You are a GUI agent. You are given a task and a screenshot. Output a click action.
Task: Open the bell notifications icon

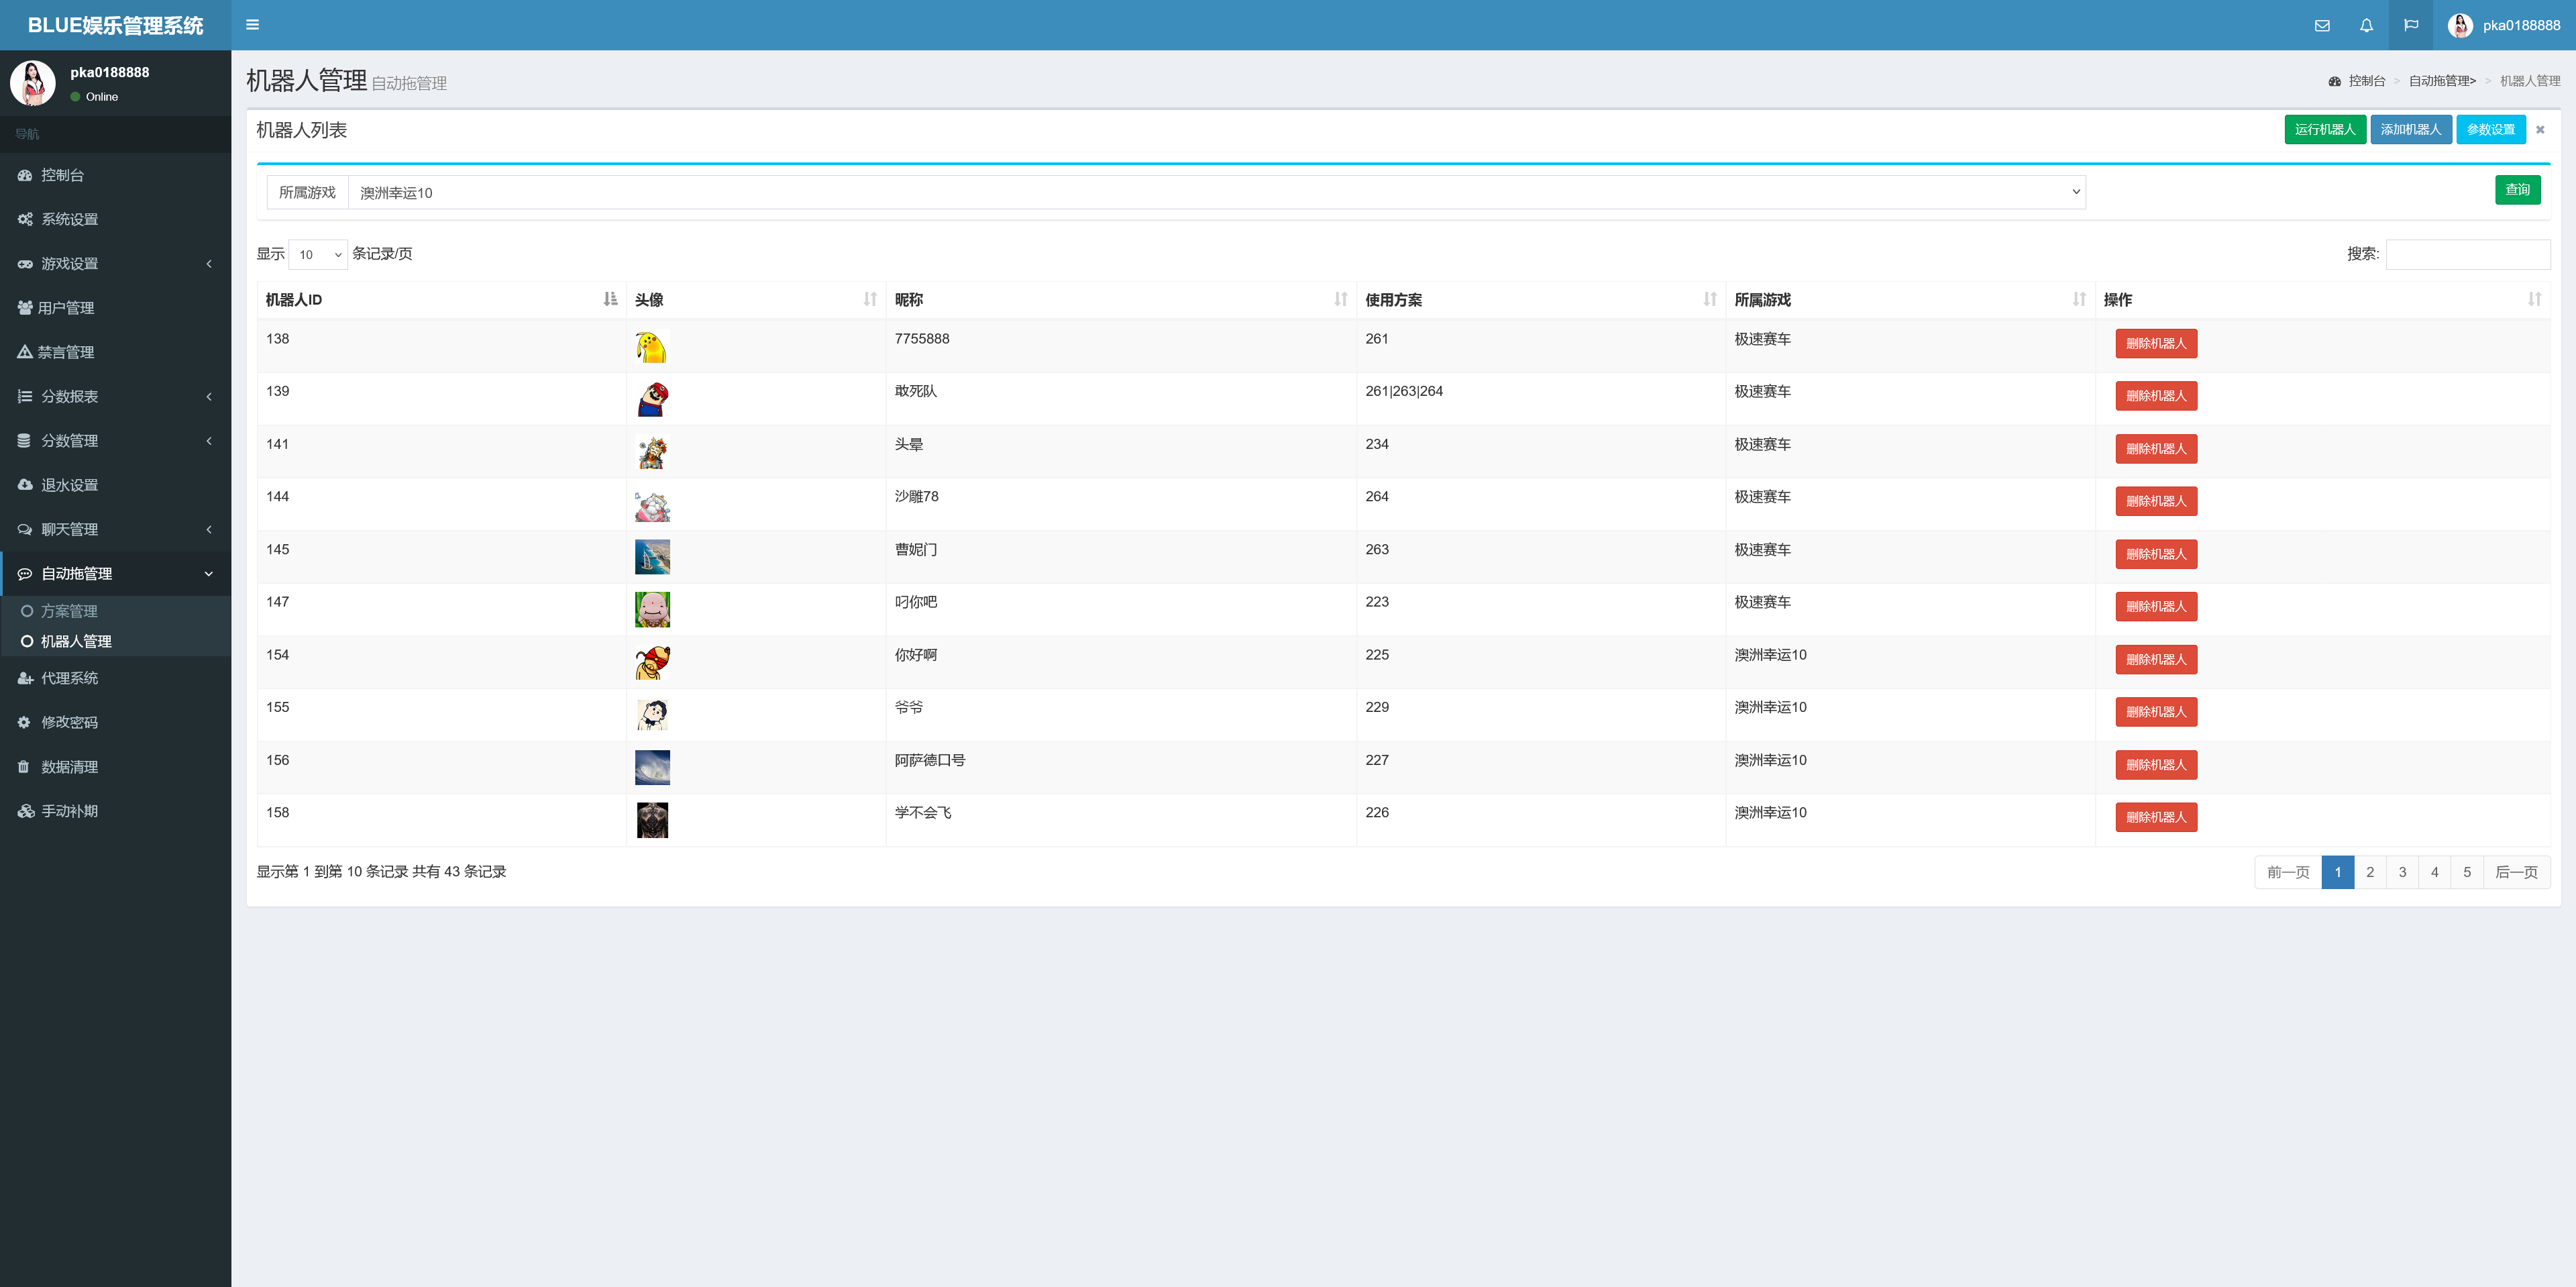click(2366, 25)
